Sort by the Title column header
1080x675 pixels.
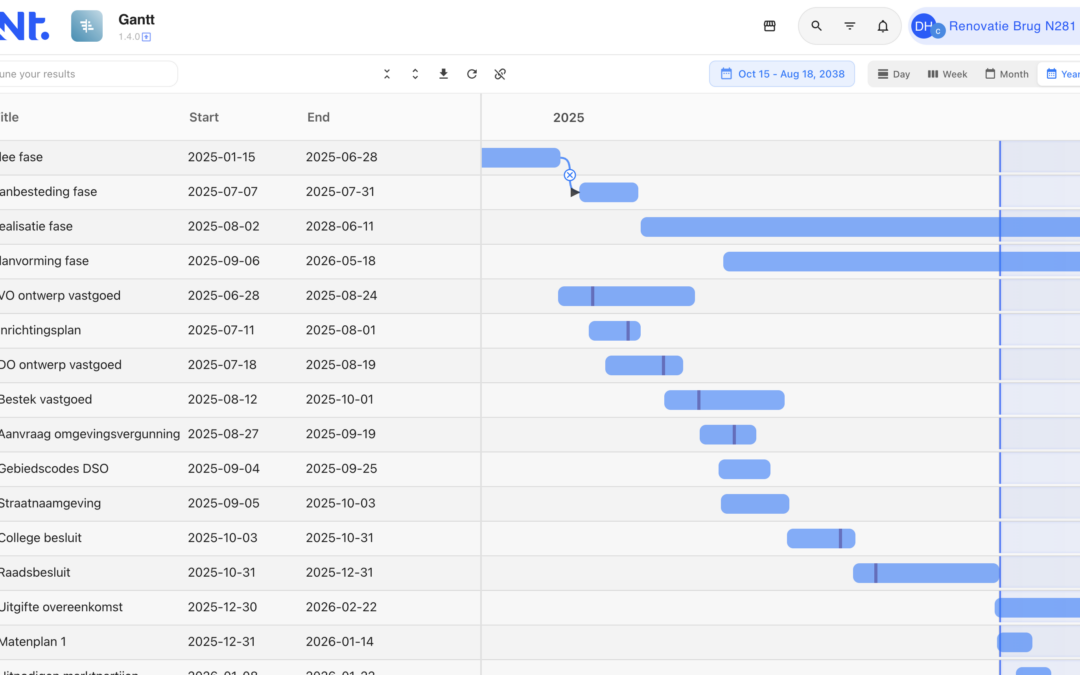click(x=9, y=117)
